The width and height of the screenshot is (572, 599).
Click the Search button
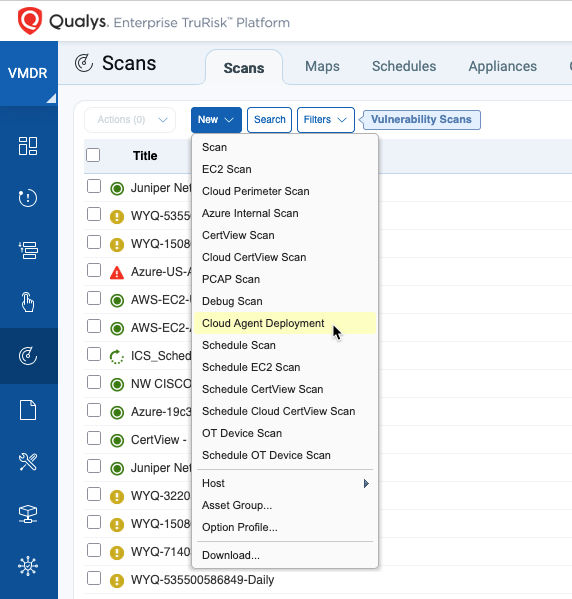click(269, 120)
